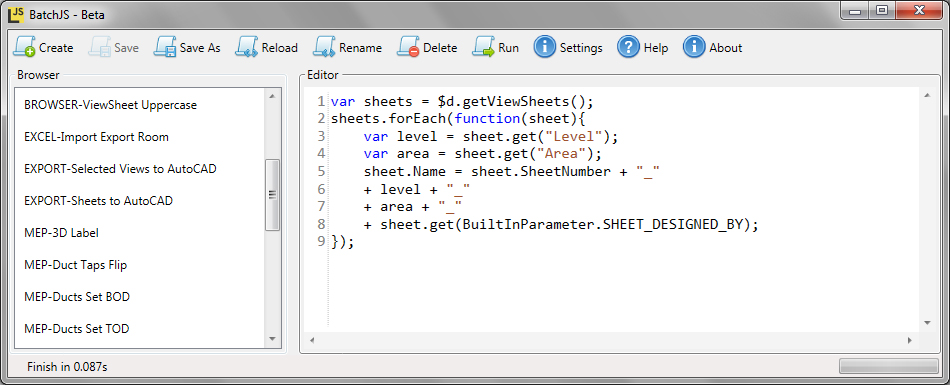
Task: Click the Browser list scroll-up arrow
Action: (272, 96)
